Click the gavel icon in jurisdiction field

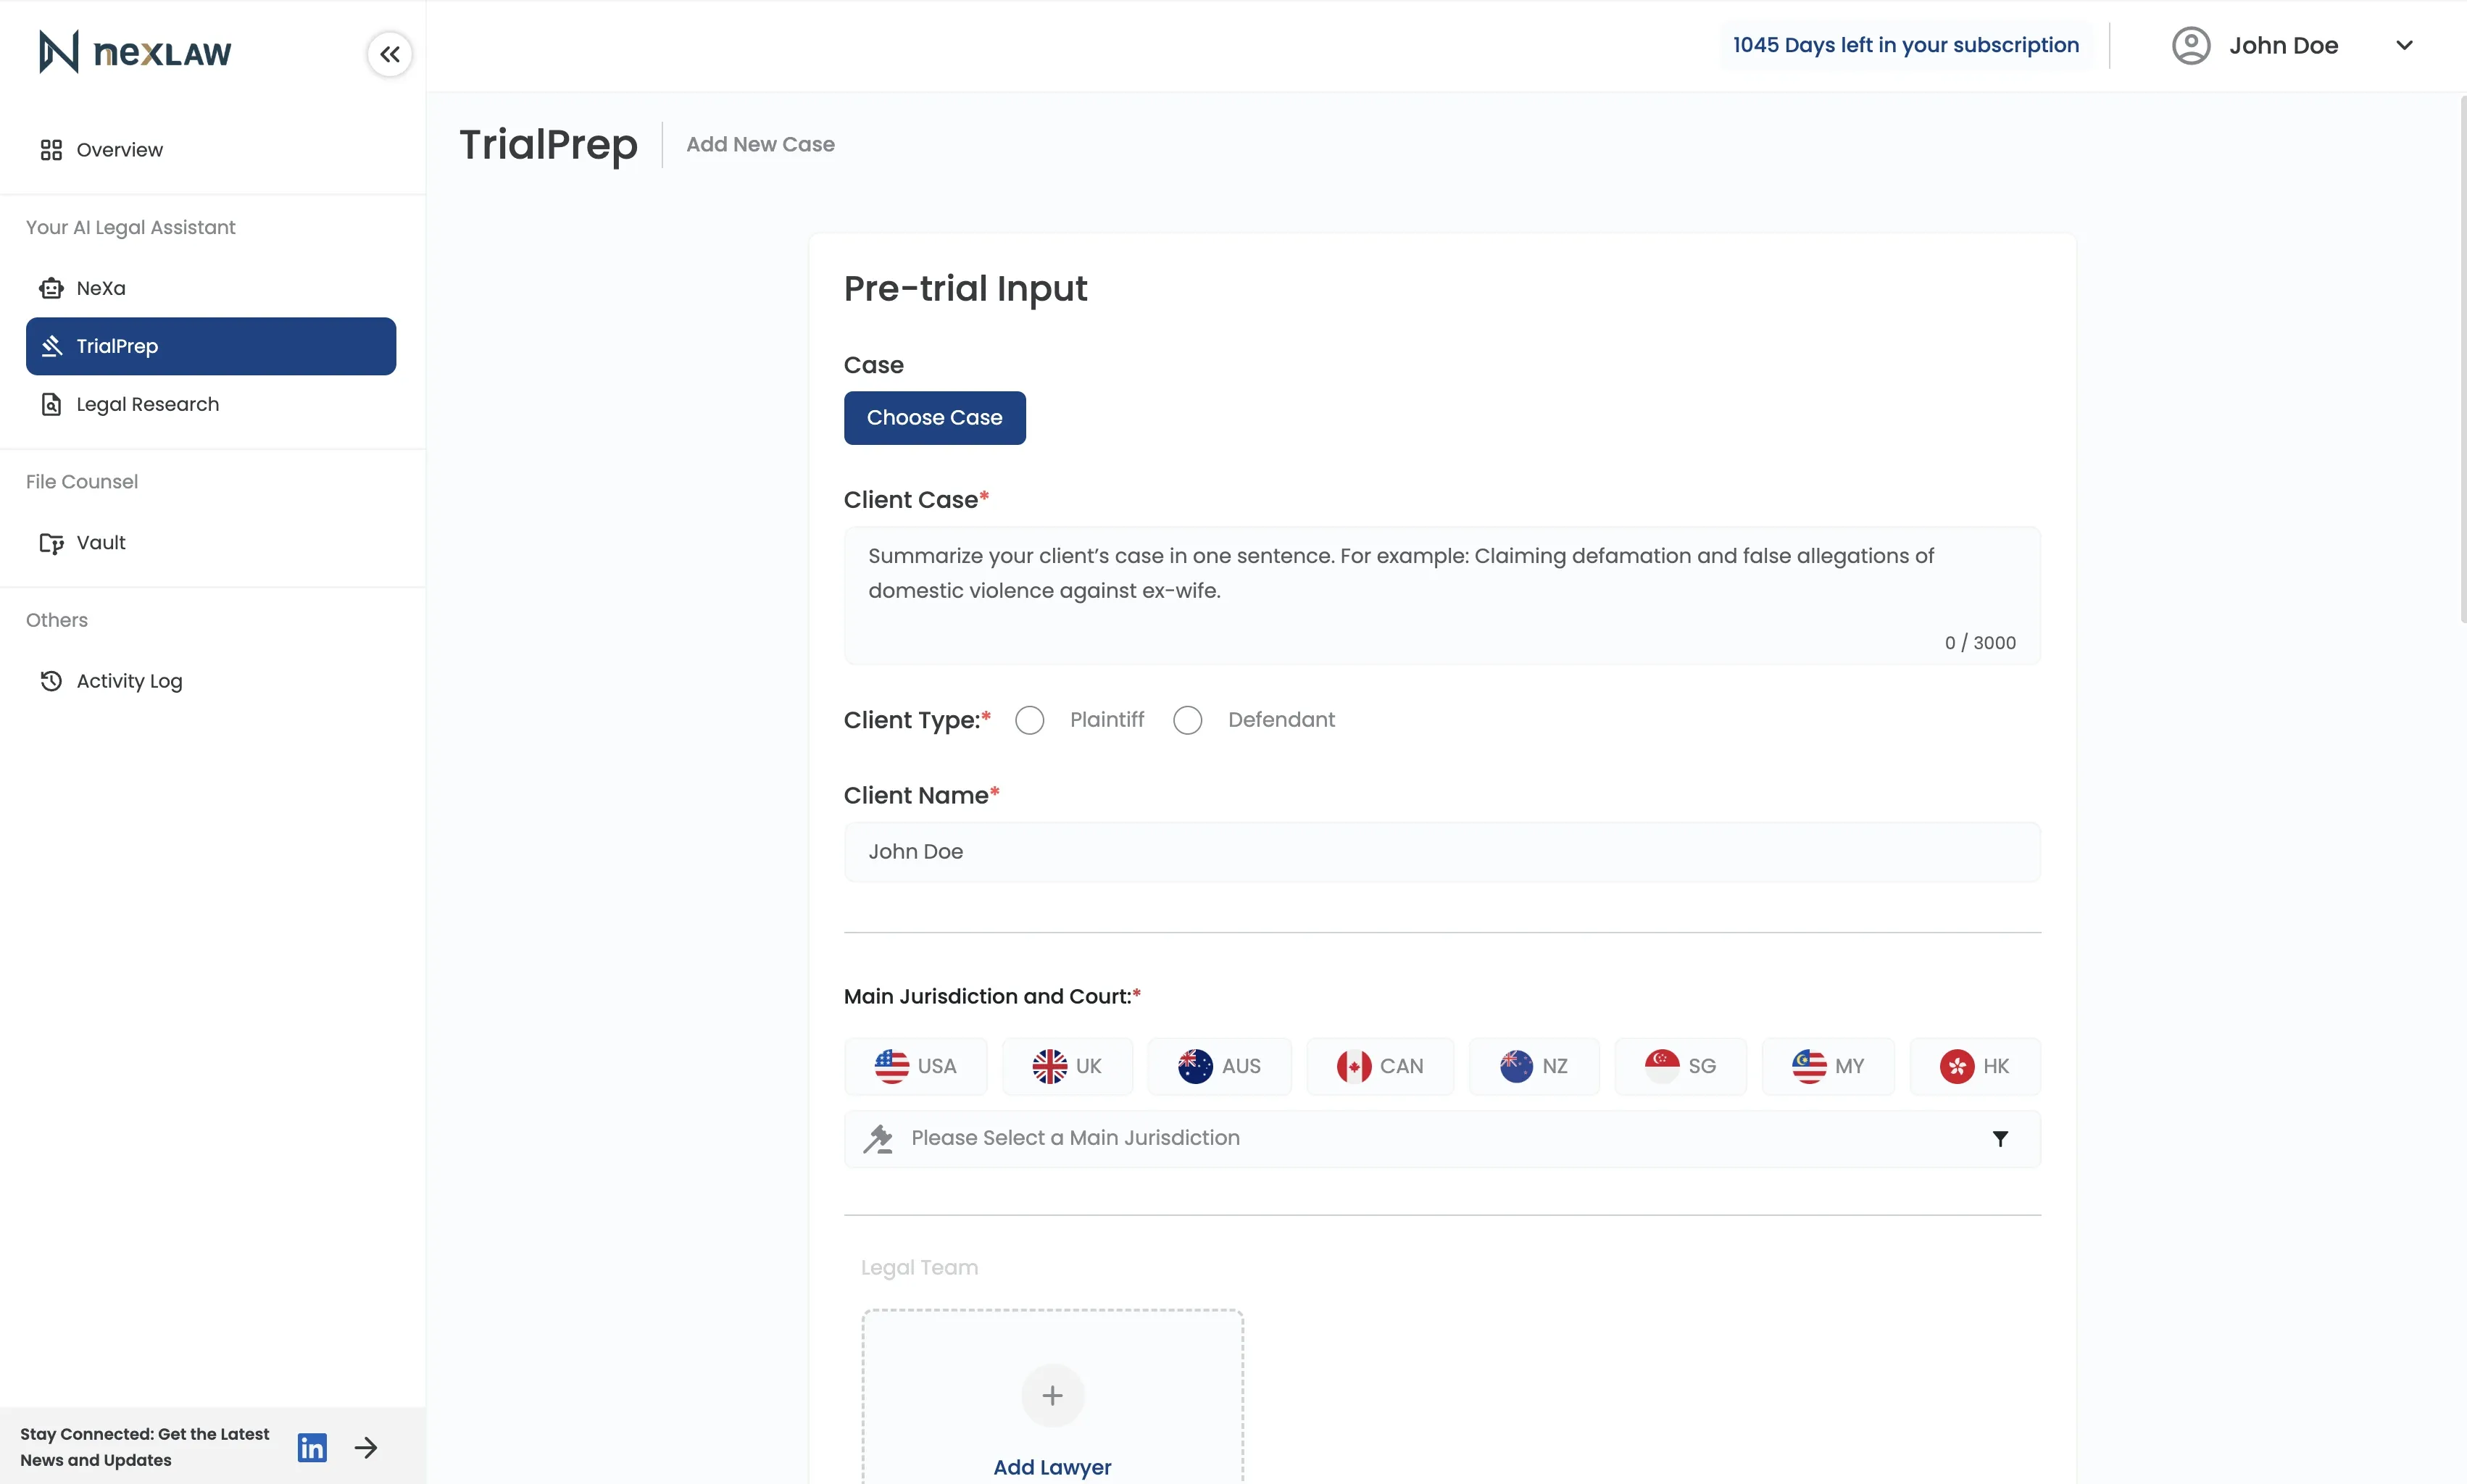coord(878,1139)
